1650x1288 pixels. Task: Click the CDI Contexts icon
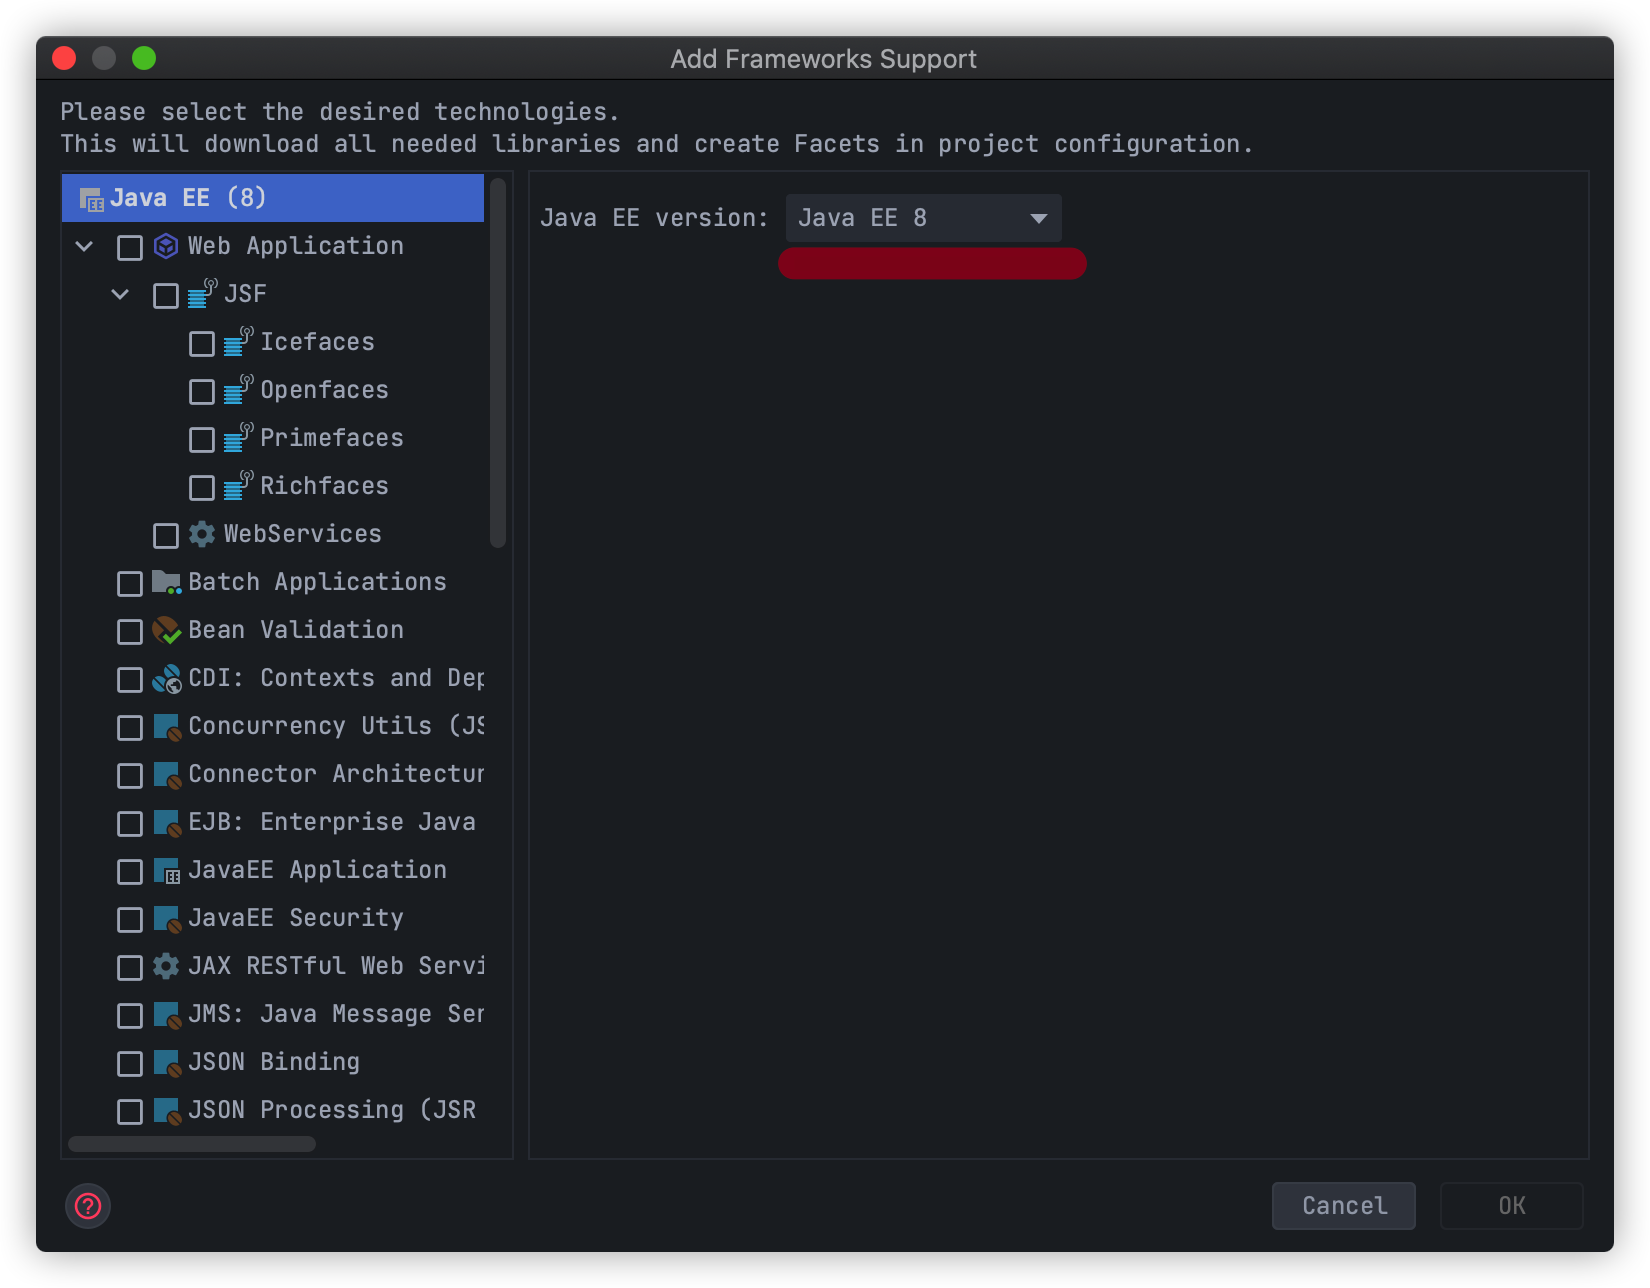coord(166,678)
